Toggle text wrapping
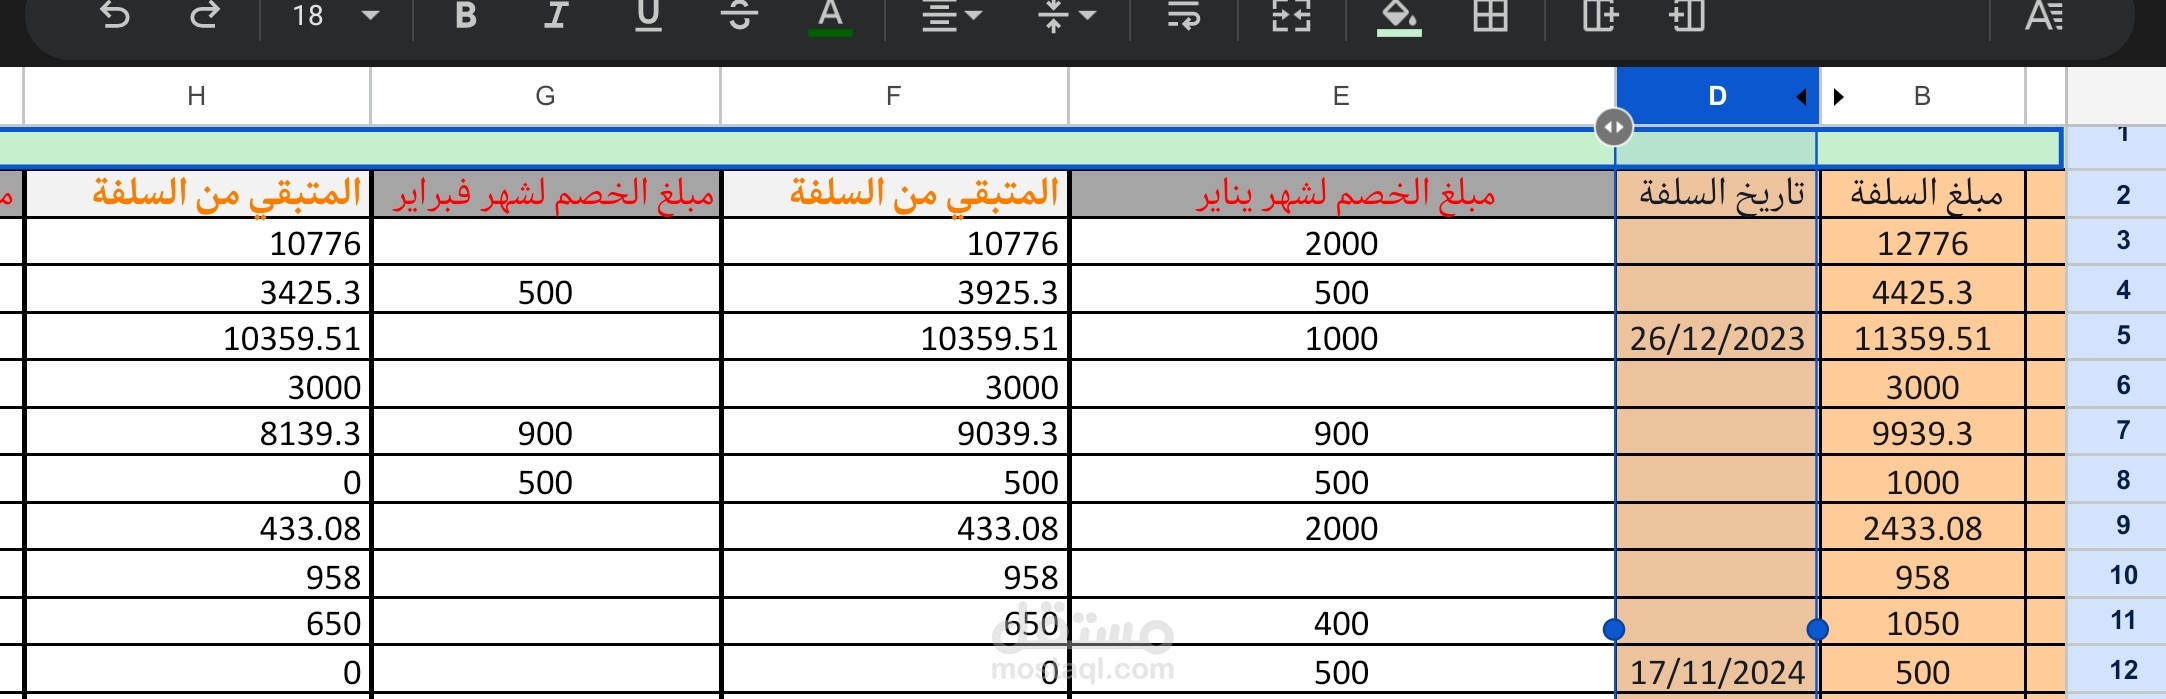 tap(1184, 16)
